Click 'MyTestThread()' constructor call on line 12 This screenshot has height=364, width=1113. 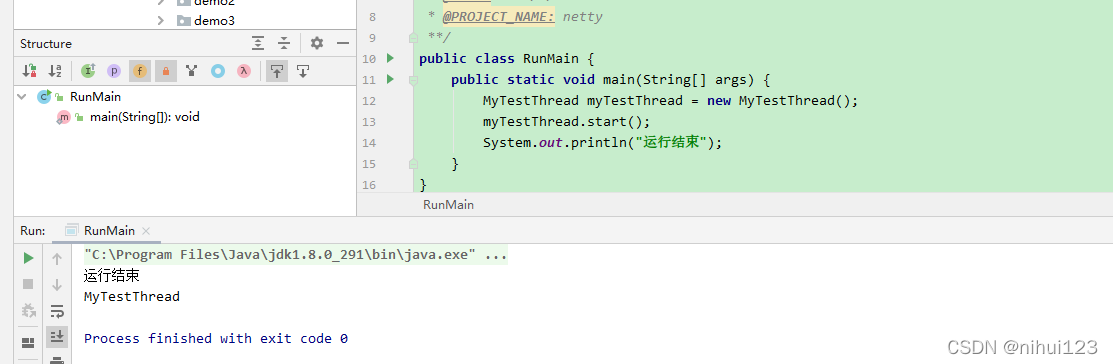pos(794,101)
